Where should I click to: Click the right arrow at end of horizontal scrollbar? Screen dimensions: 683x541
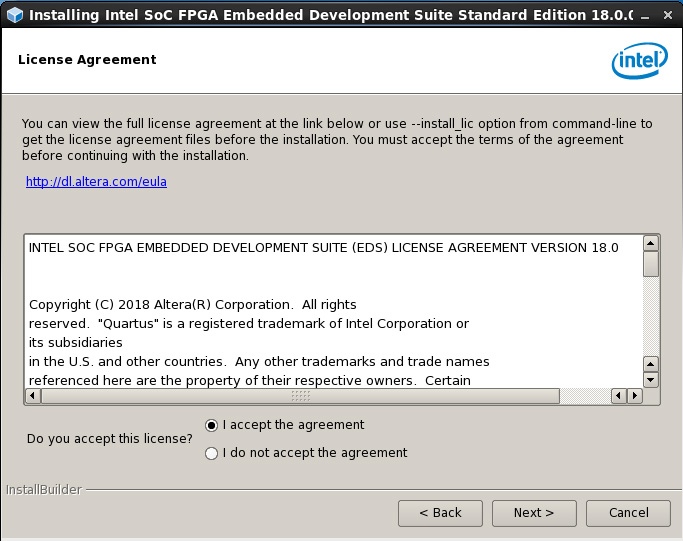(x=635, y=396)
